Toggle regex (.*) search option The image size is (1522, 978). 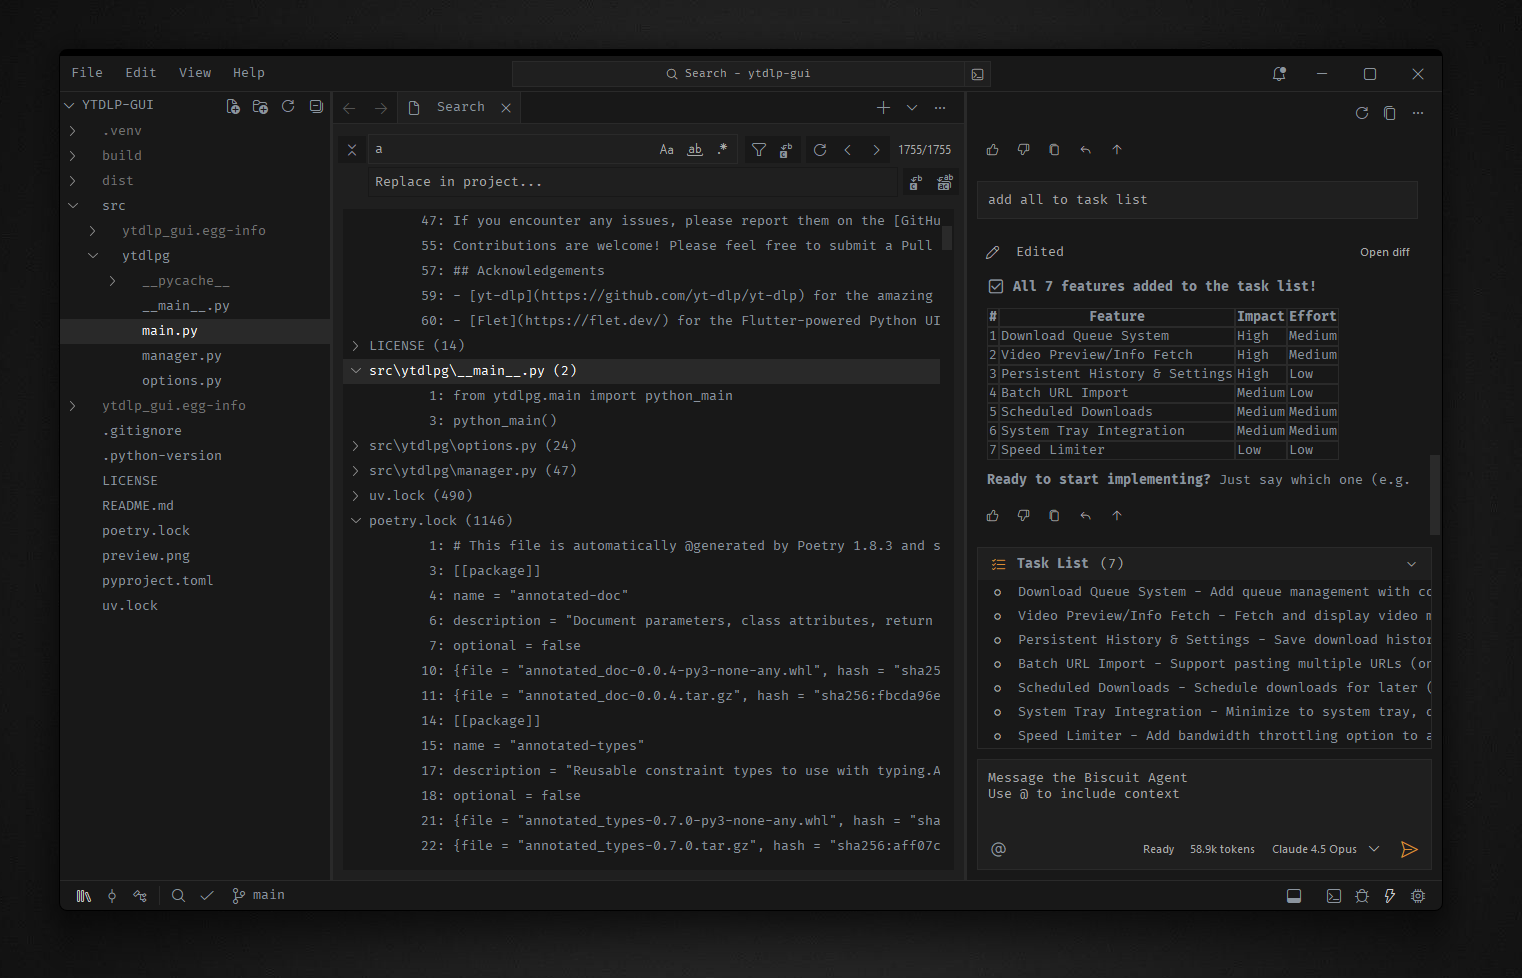pyautogui.click(x=723, y=150)
